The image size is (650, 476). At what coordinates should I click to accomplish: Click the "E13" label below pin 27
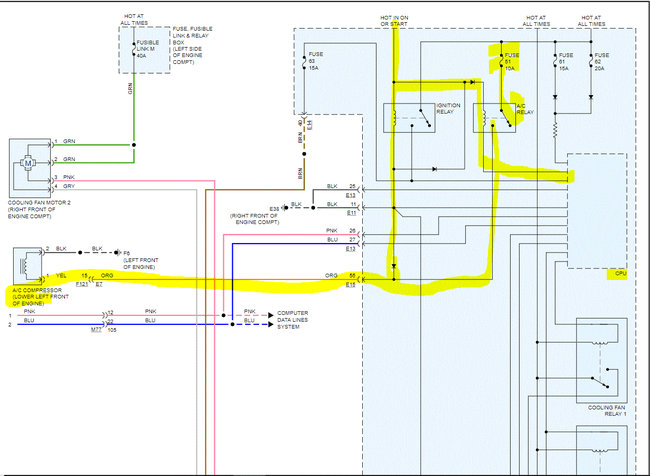pyautogui.click(x=351, y=249)
